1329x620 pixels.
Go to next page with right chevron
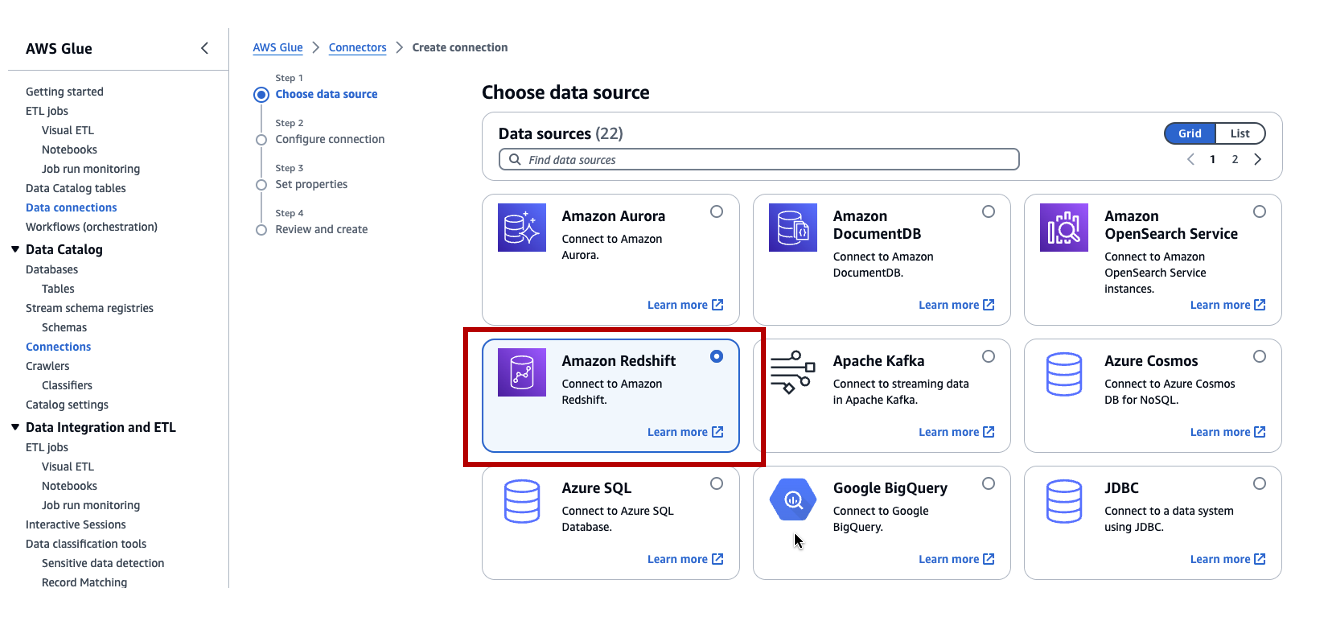1258,159
